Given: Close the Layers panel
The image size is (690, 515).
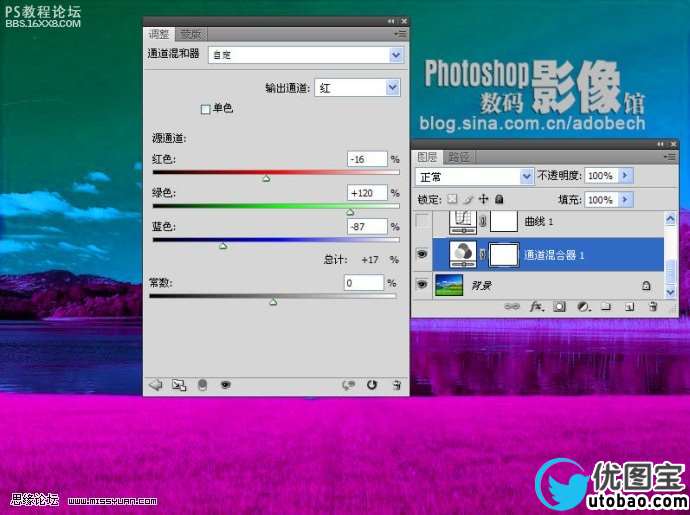Looking at the screenshot, I should coord(673,144).
